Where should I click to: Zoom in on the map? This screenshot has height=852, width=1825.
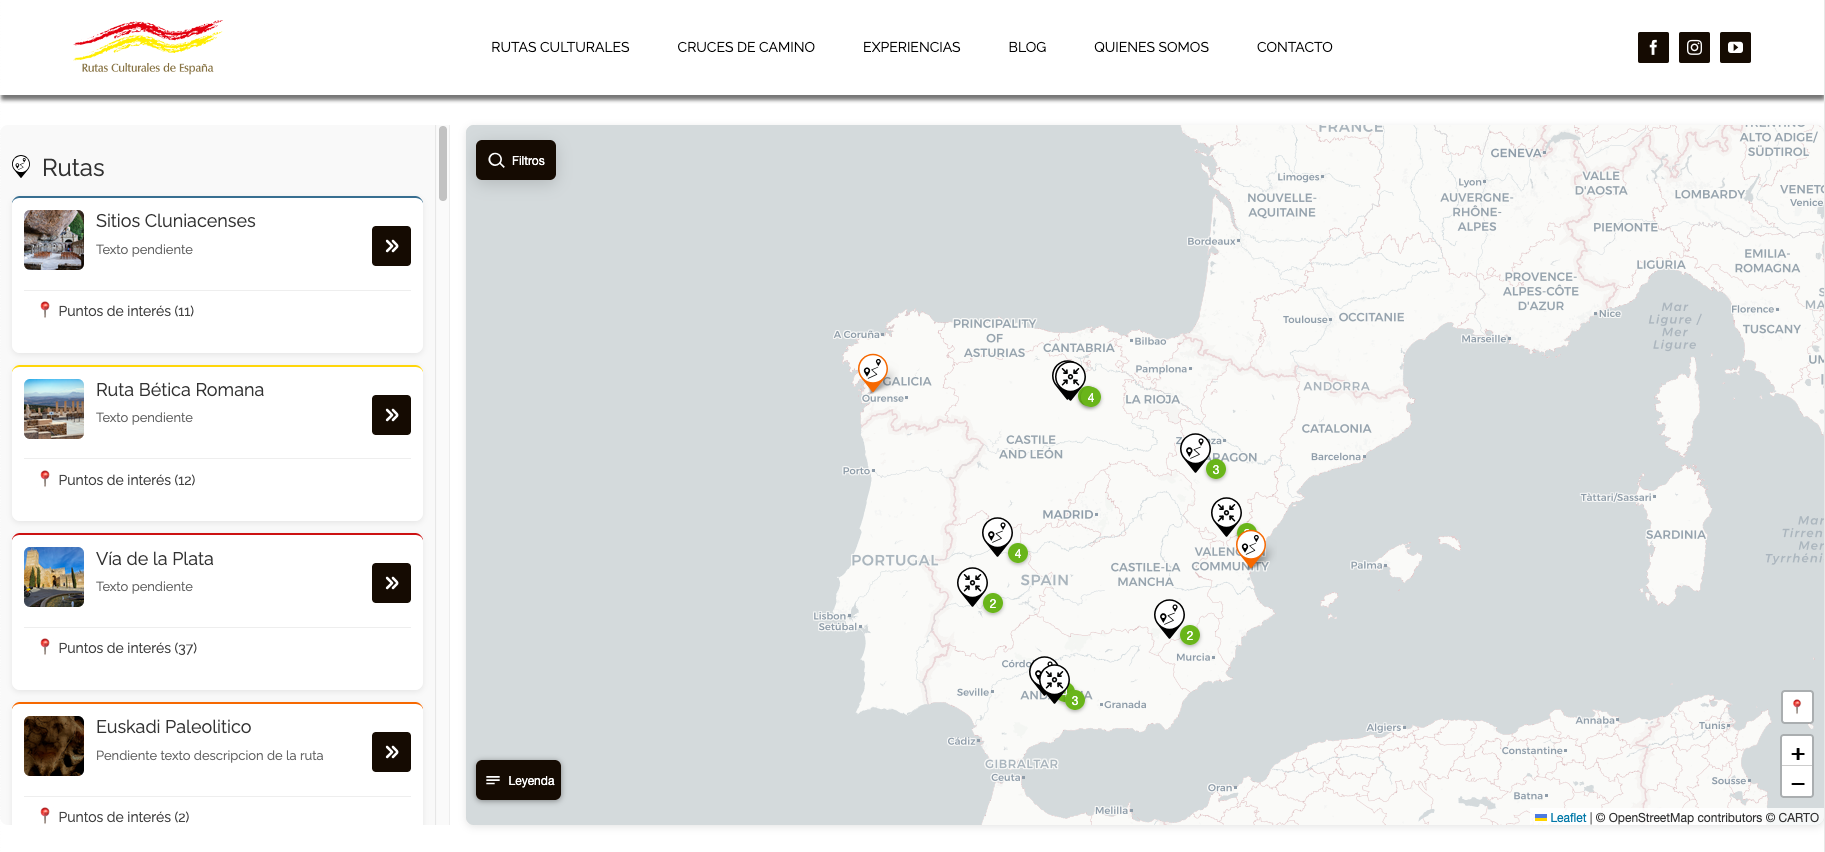click(x=1797, y=753)
